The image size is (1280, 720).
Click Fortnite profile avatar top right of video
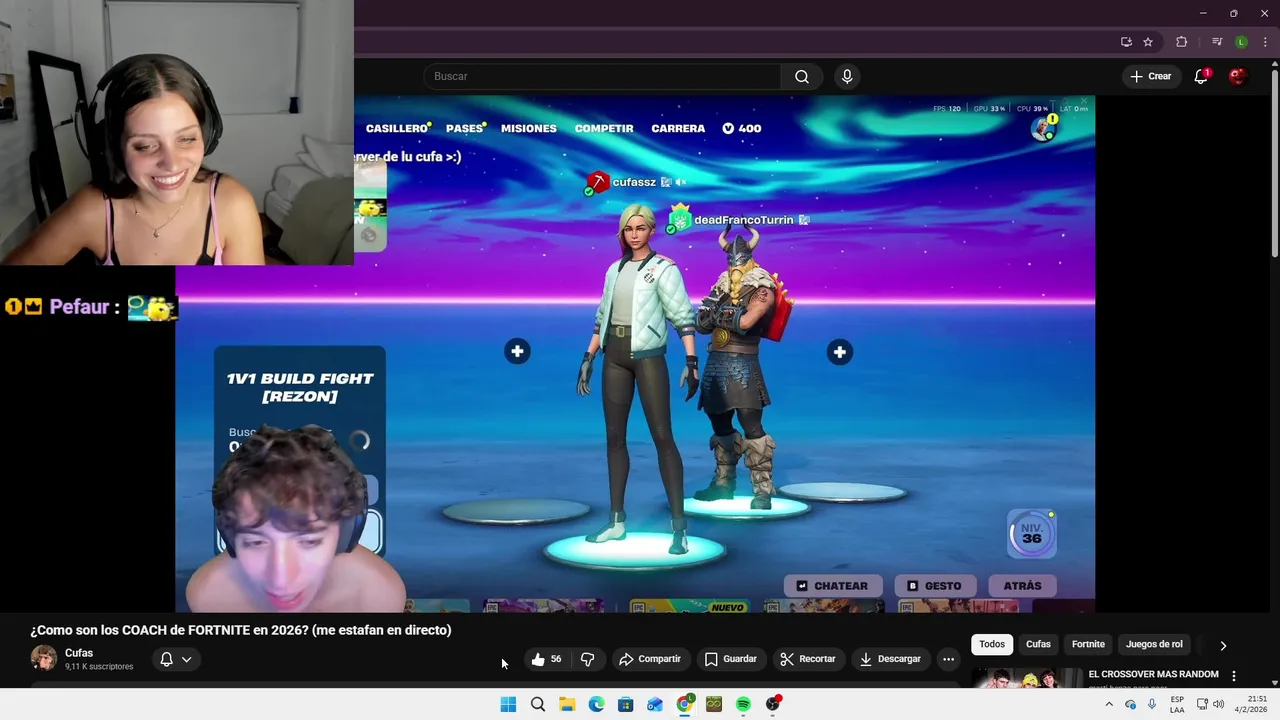pos(1043,128)
